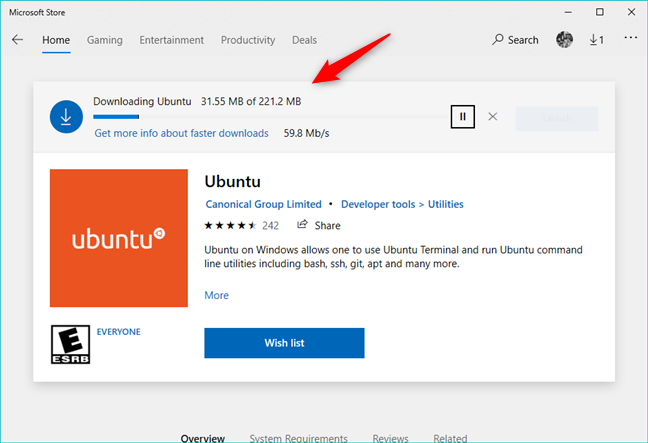Add Ubuntu to Wish list
Viewport: 648px width, 443px height.
[x=284, y=343]
